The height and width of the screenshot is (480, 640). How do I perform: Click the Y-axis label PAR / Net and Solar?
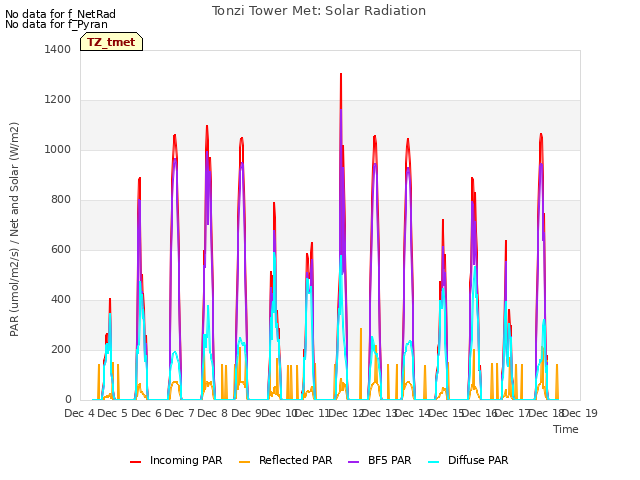pos(14,229)
